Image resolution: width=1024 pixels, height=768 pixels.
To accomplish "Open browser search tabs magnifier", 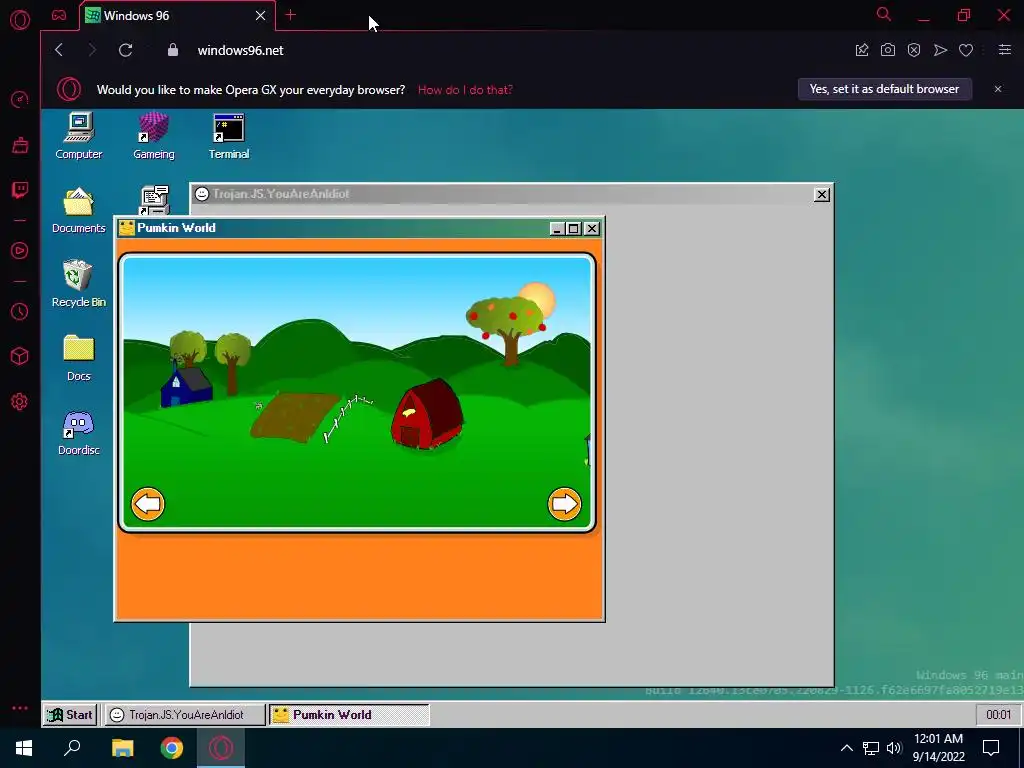I will coord(884,14).
